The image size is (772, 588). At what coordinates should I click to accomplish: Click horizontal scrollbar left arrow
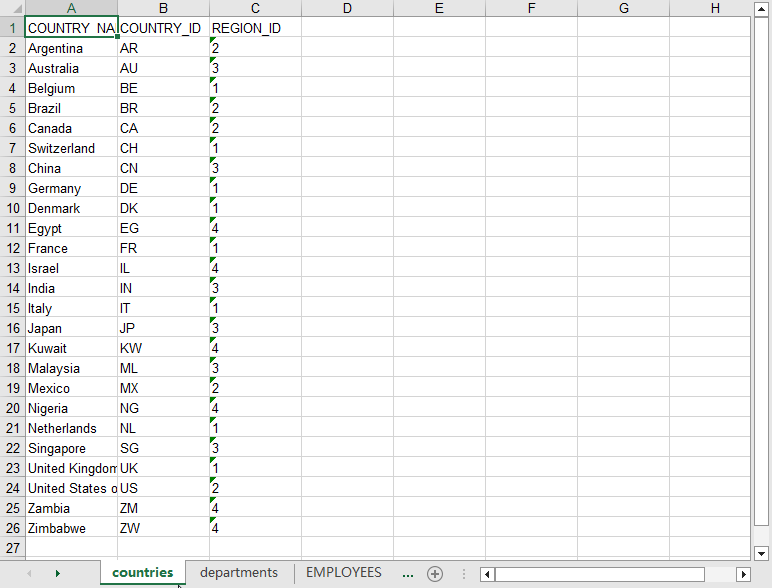(x=487, y=574)
